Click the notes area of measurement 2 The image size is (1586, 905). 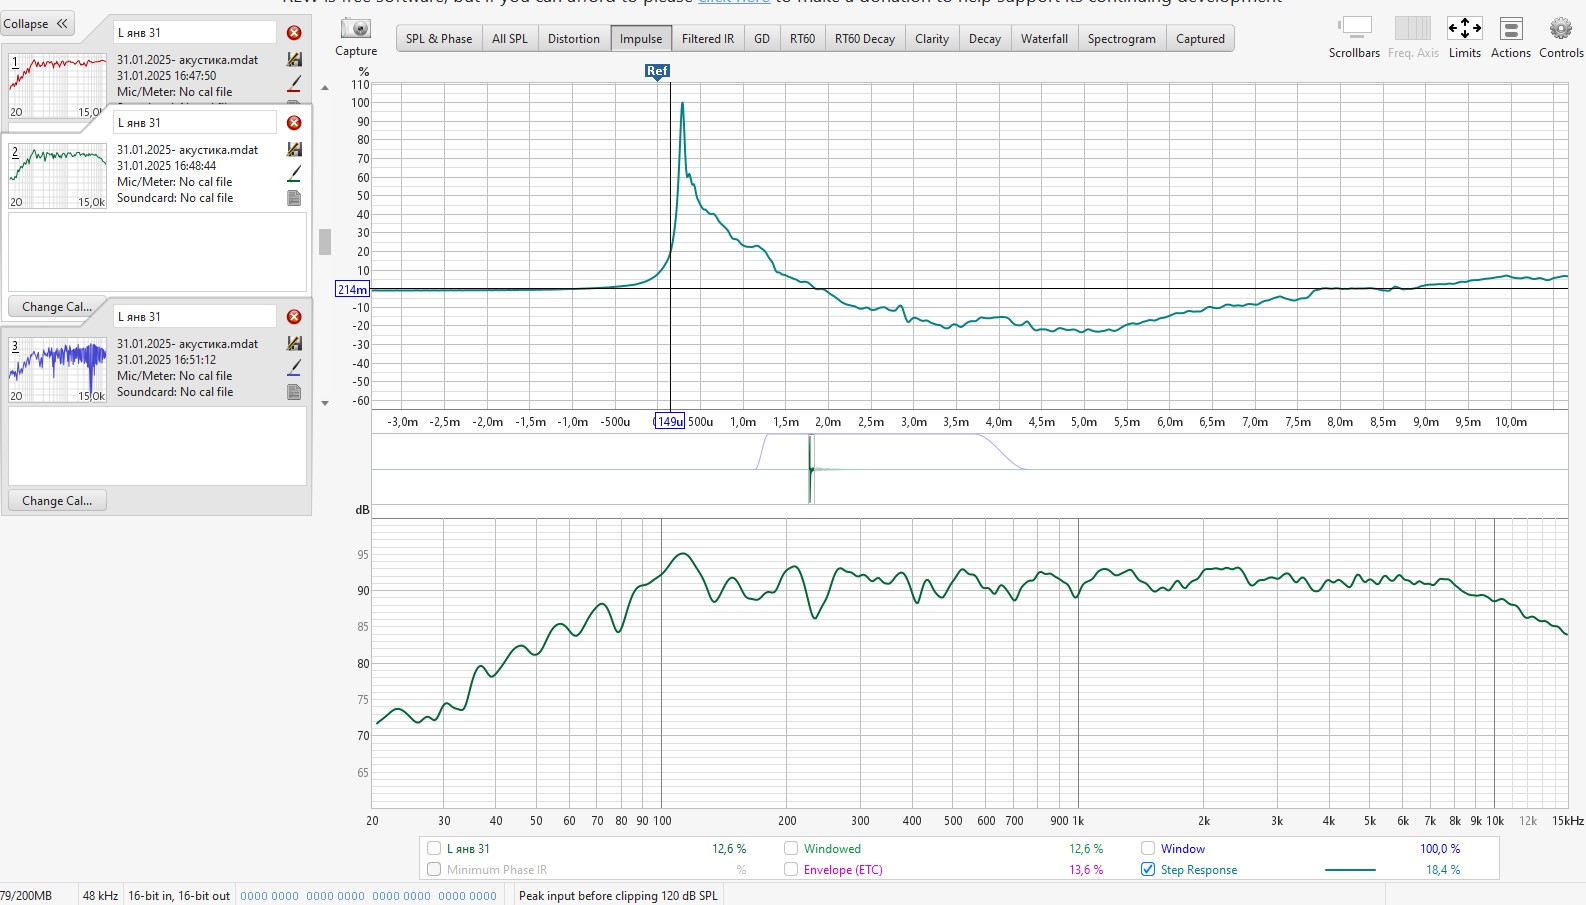(x=157, y=252)
